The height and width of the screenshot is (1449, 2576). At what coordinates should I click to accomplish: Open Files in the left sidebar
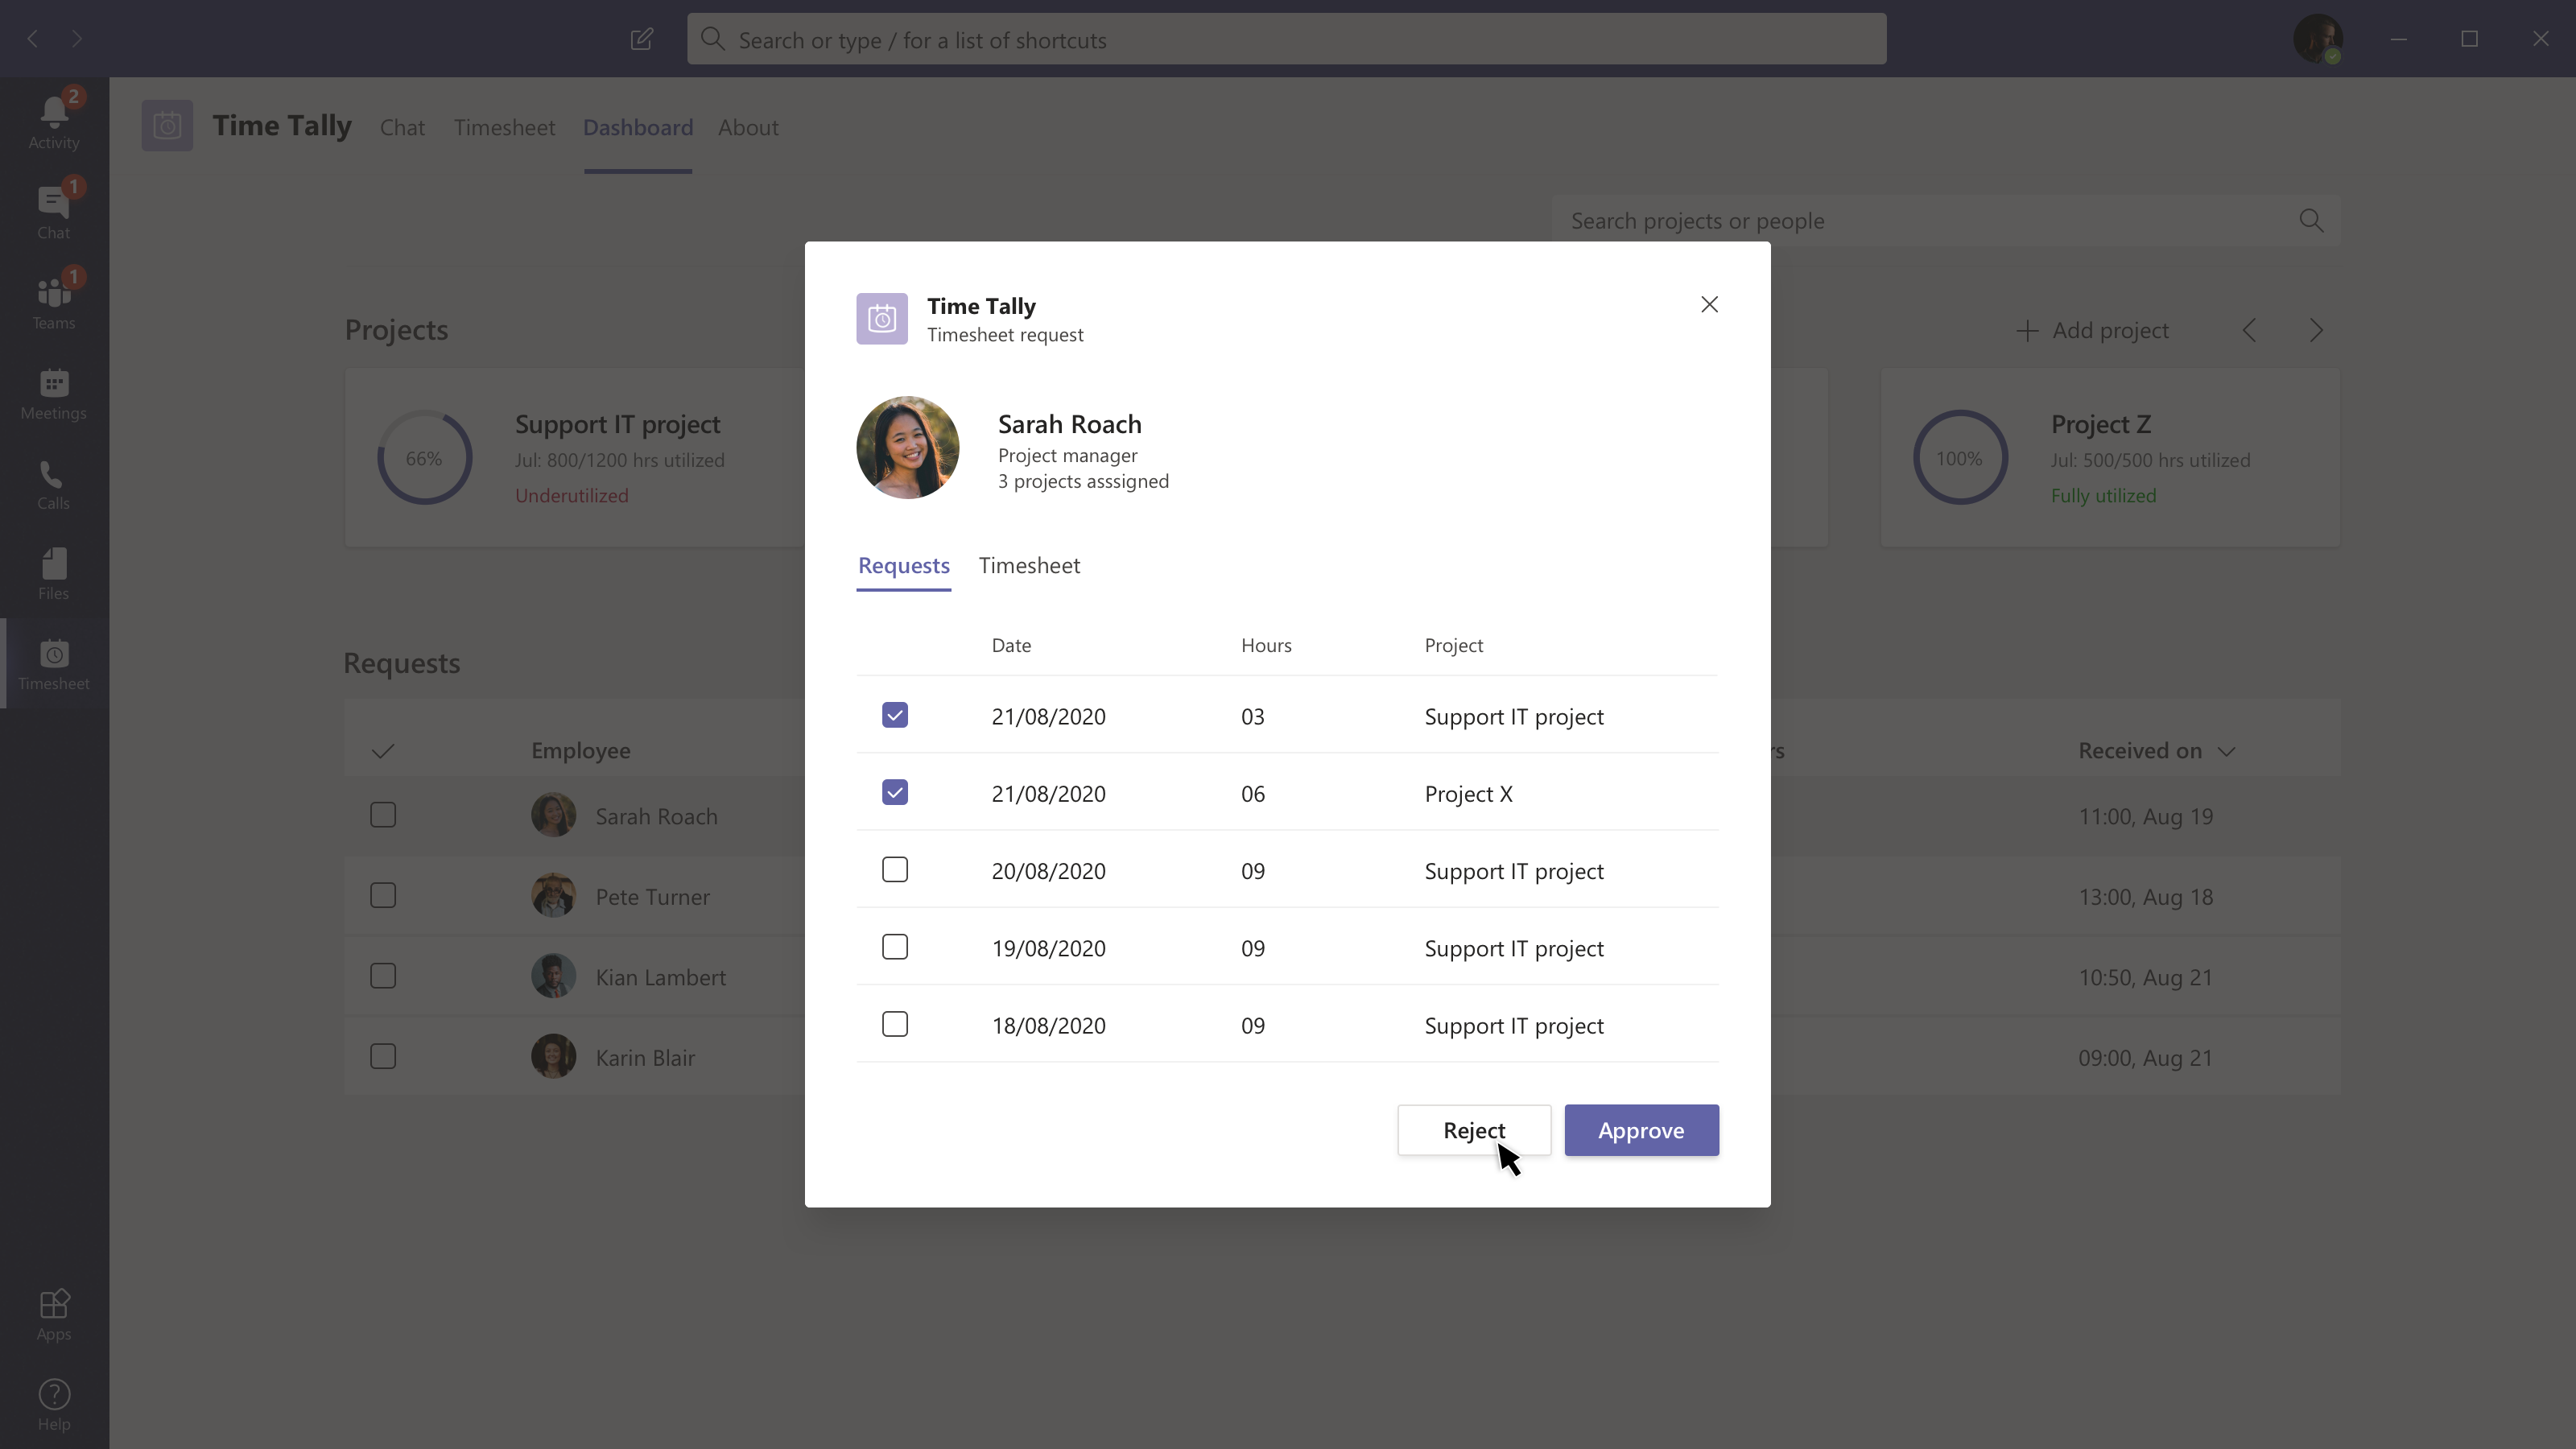tap(54, 574)
